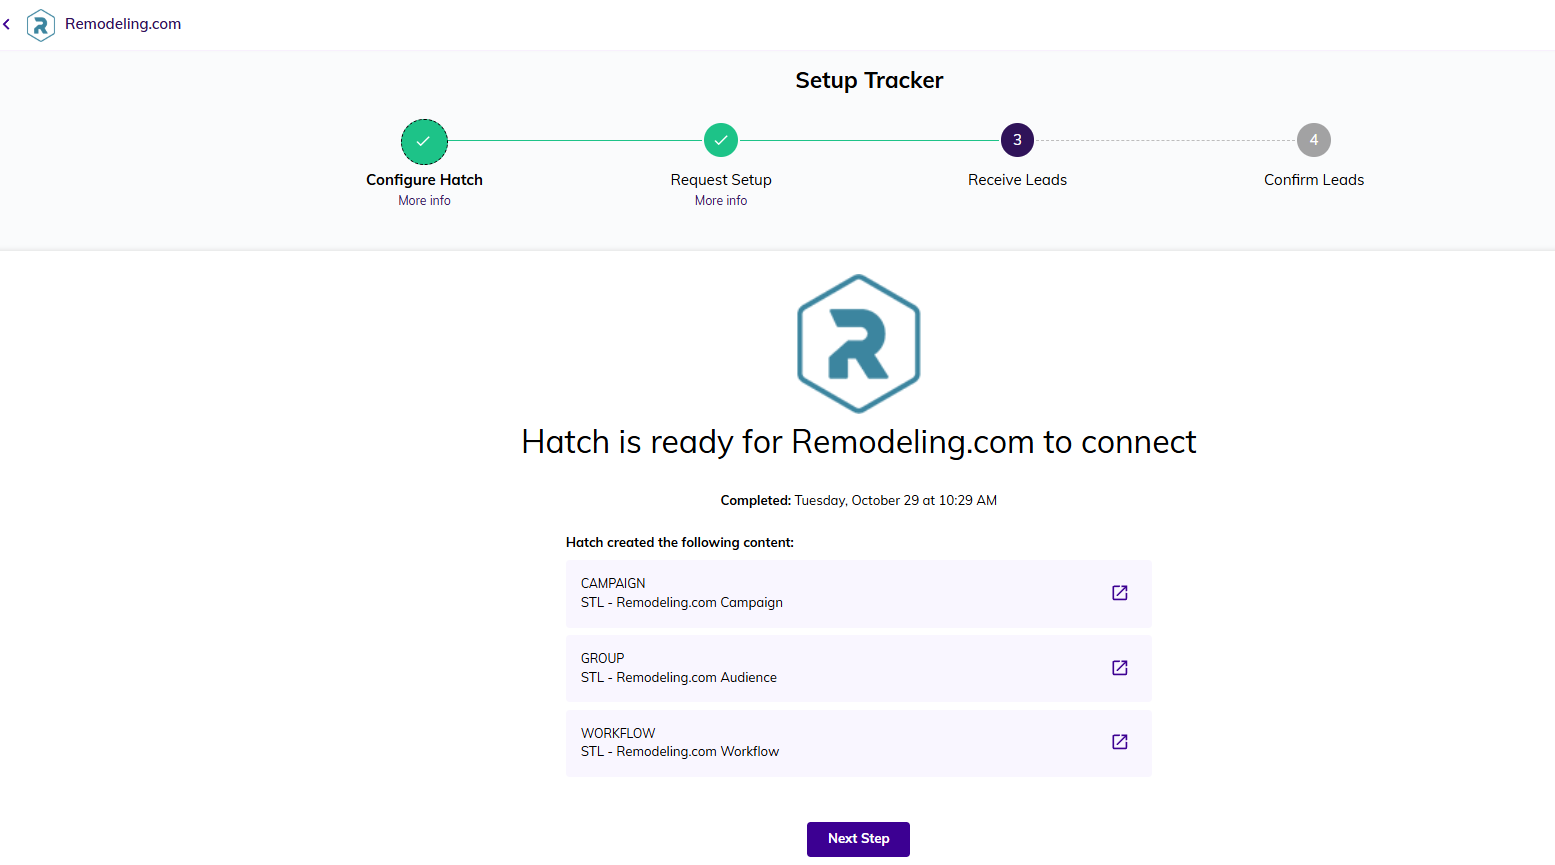
Task: Select step 4 Confirm Leads circle
Action: point(1313,141)
